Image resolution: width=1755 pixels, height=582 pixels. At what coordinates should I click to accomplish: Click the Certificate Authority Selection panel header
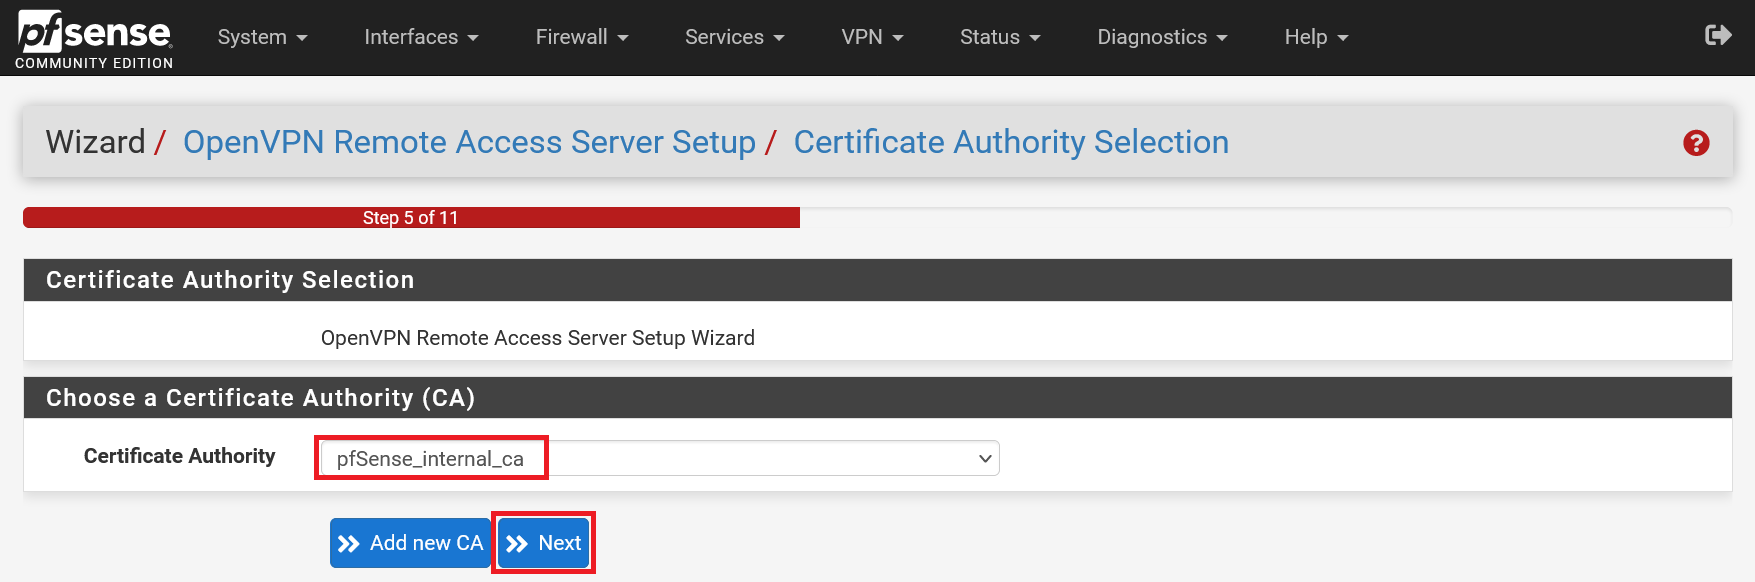[x=878, y=280]
